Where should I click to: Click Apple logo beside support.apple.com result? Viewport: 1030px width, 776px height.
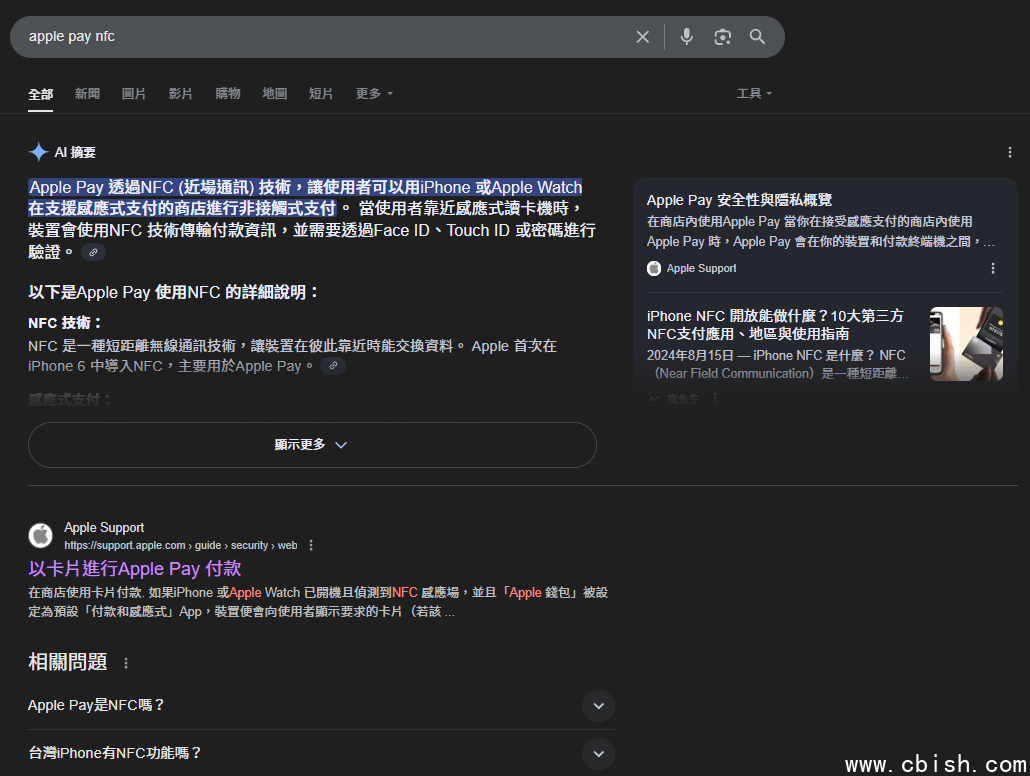click(x=41, y=536)
